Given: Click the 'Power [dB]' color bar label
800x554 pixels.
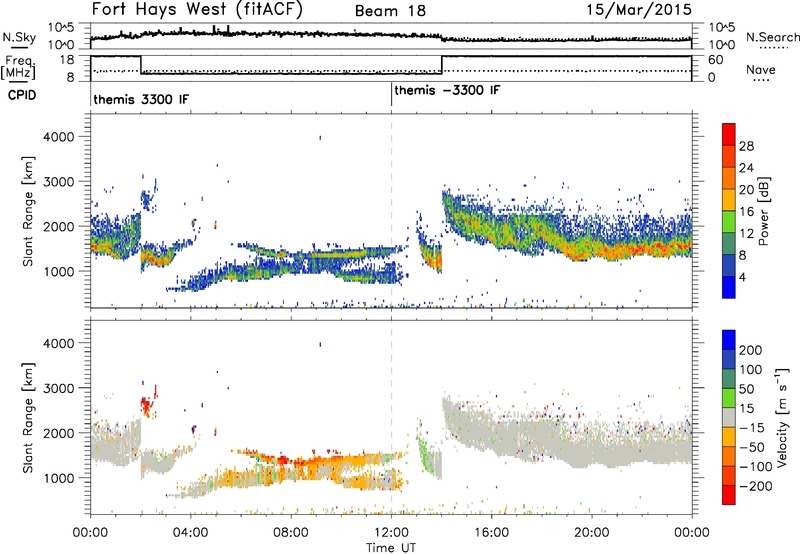Looking at the screenshot, I should click(x=764, y=211).
